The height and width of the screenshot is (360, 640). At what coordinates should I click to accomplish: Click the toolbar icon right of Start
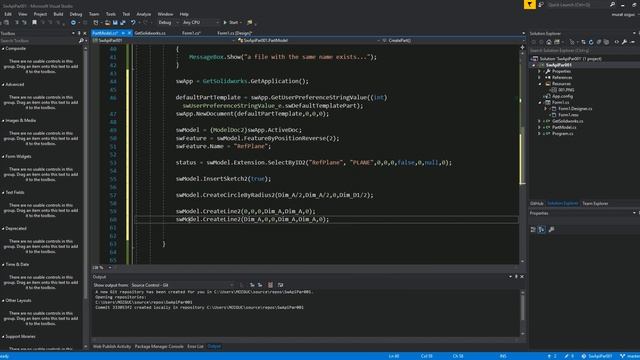click(249, 22)
